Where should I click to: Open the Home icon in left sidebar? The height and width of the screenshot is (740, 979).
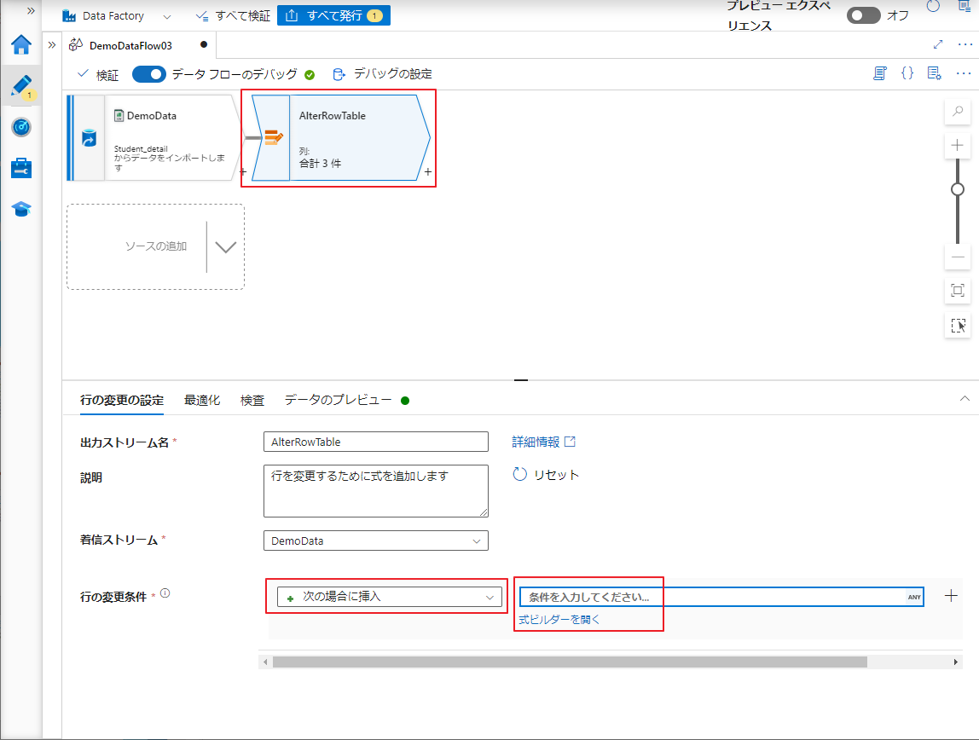21,45
